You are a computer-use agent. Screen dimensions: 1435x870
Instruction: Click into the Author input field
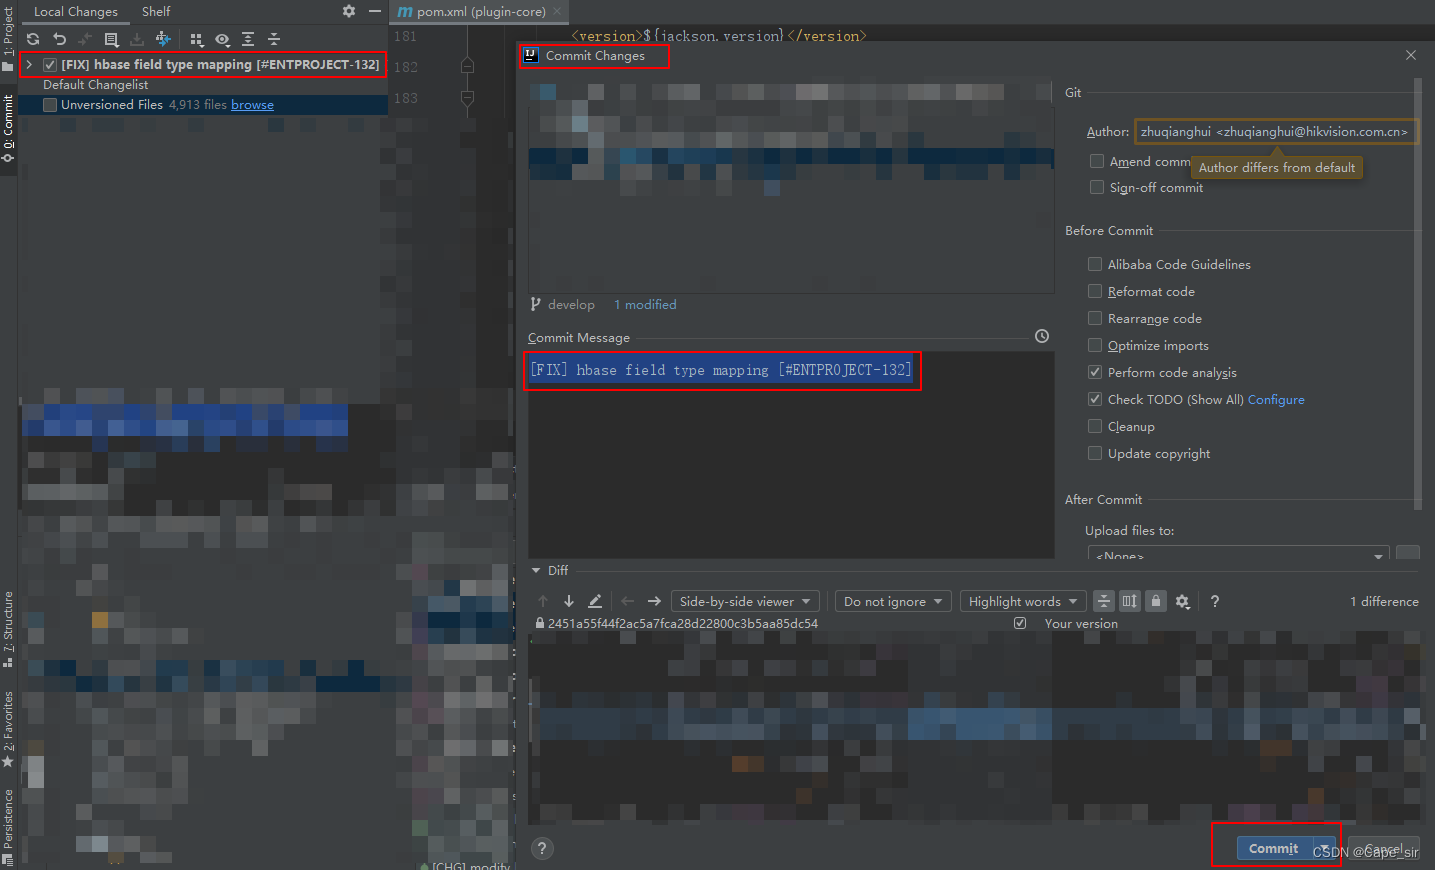tap(1275, 131)
